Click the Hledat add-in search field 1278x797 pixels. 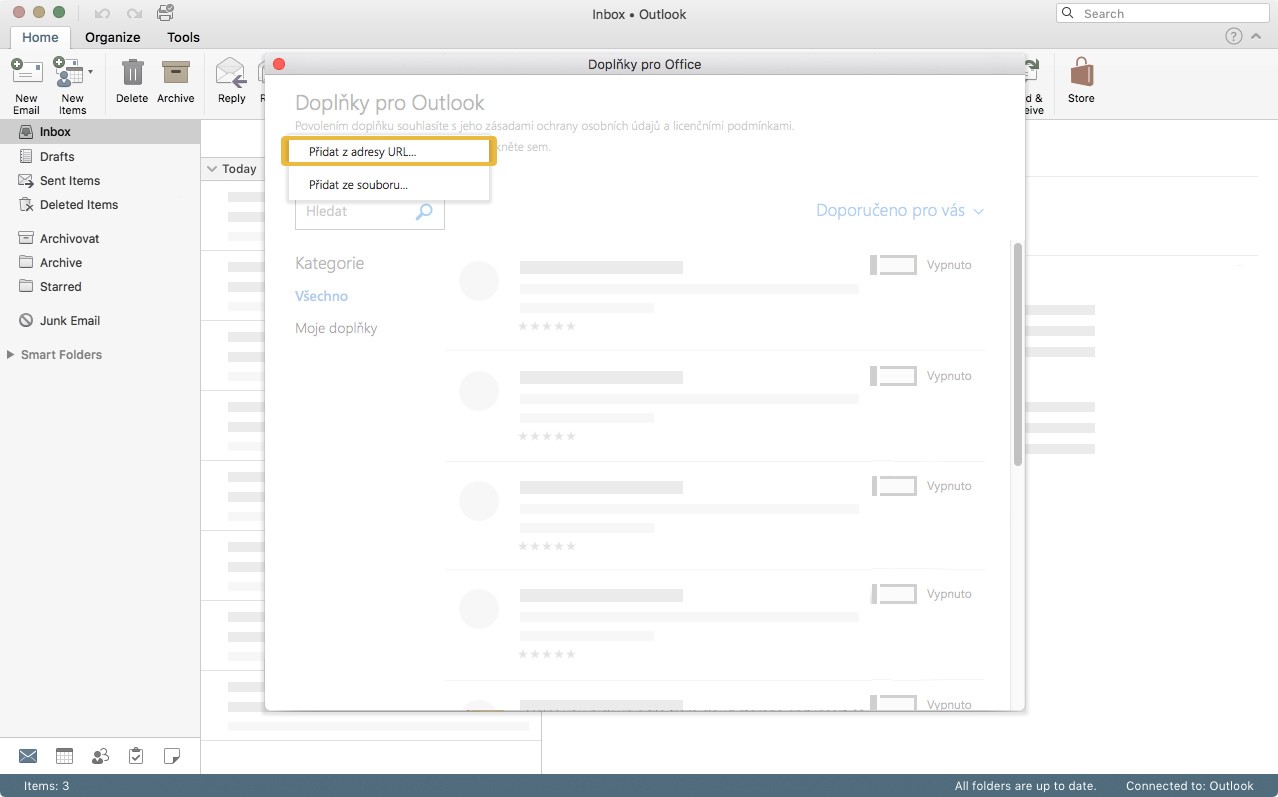coord(370,211)
